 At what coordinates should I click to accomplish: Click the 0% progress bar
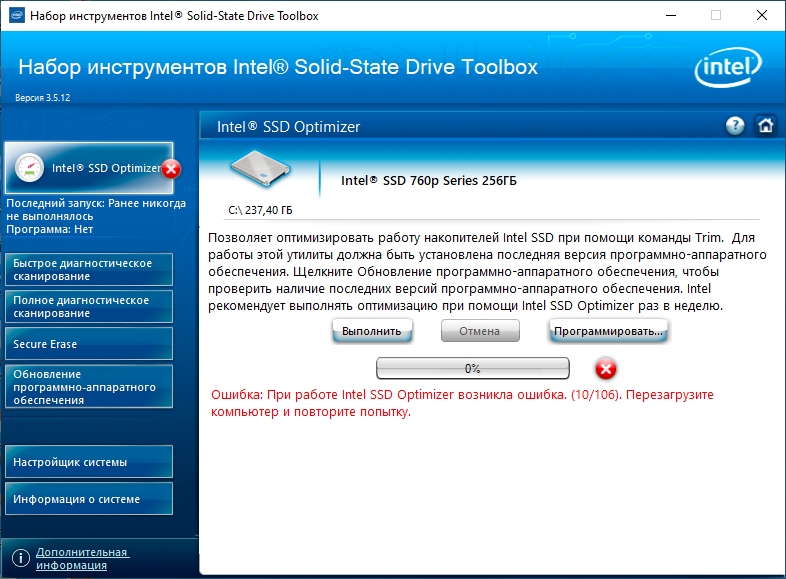coord(473,368)
